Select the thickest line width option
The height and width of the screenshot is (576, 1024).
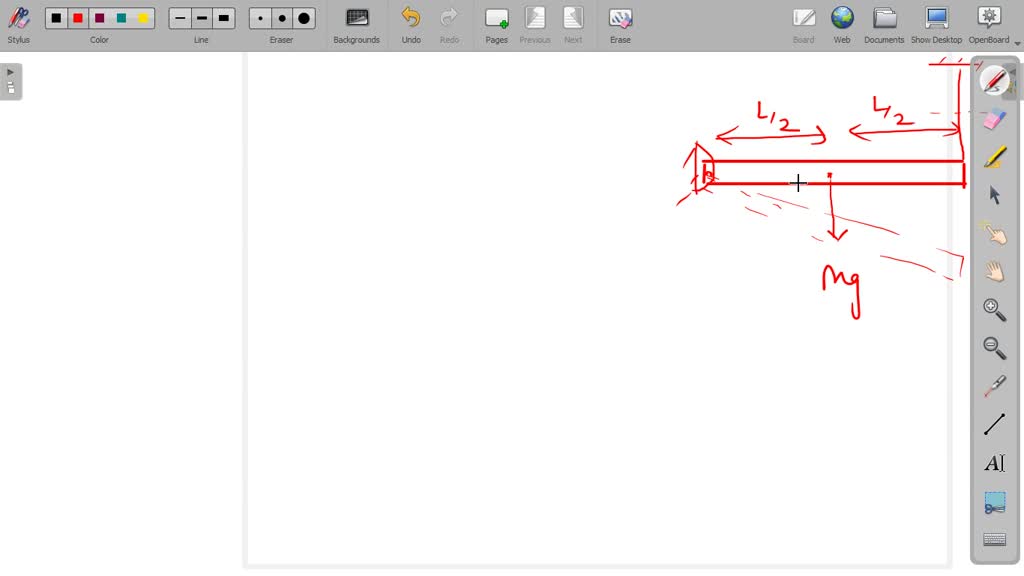click(223, 18)
